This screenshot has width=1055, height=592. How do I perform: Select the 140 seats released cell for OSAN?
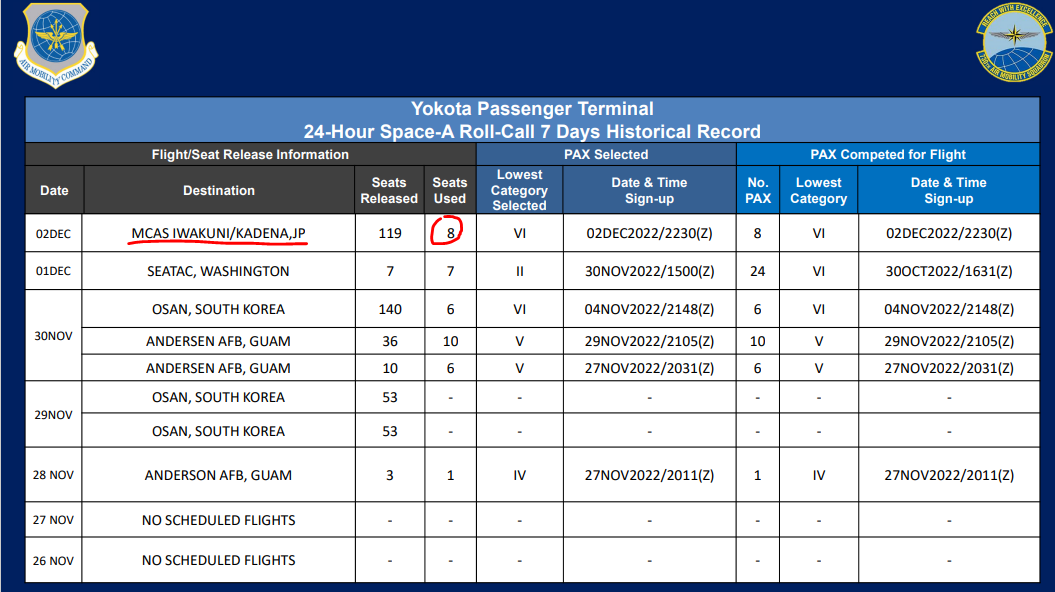point(390,309)
